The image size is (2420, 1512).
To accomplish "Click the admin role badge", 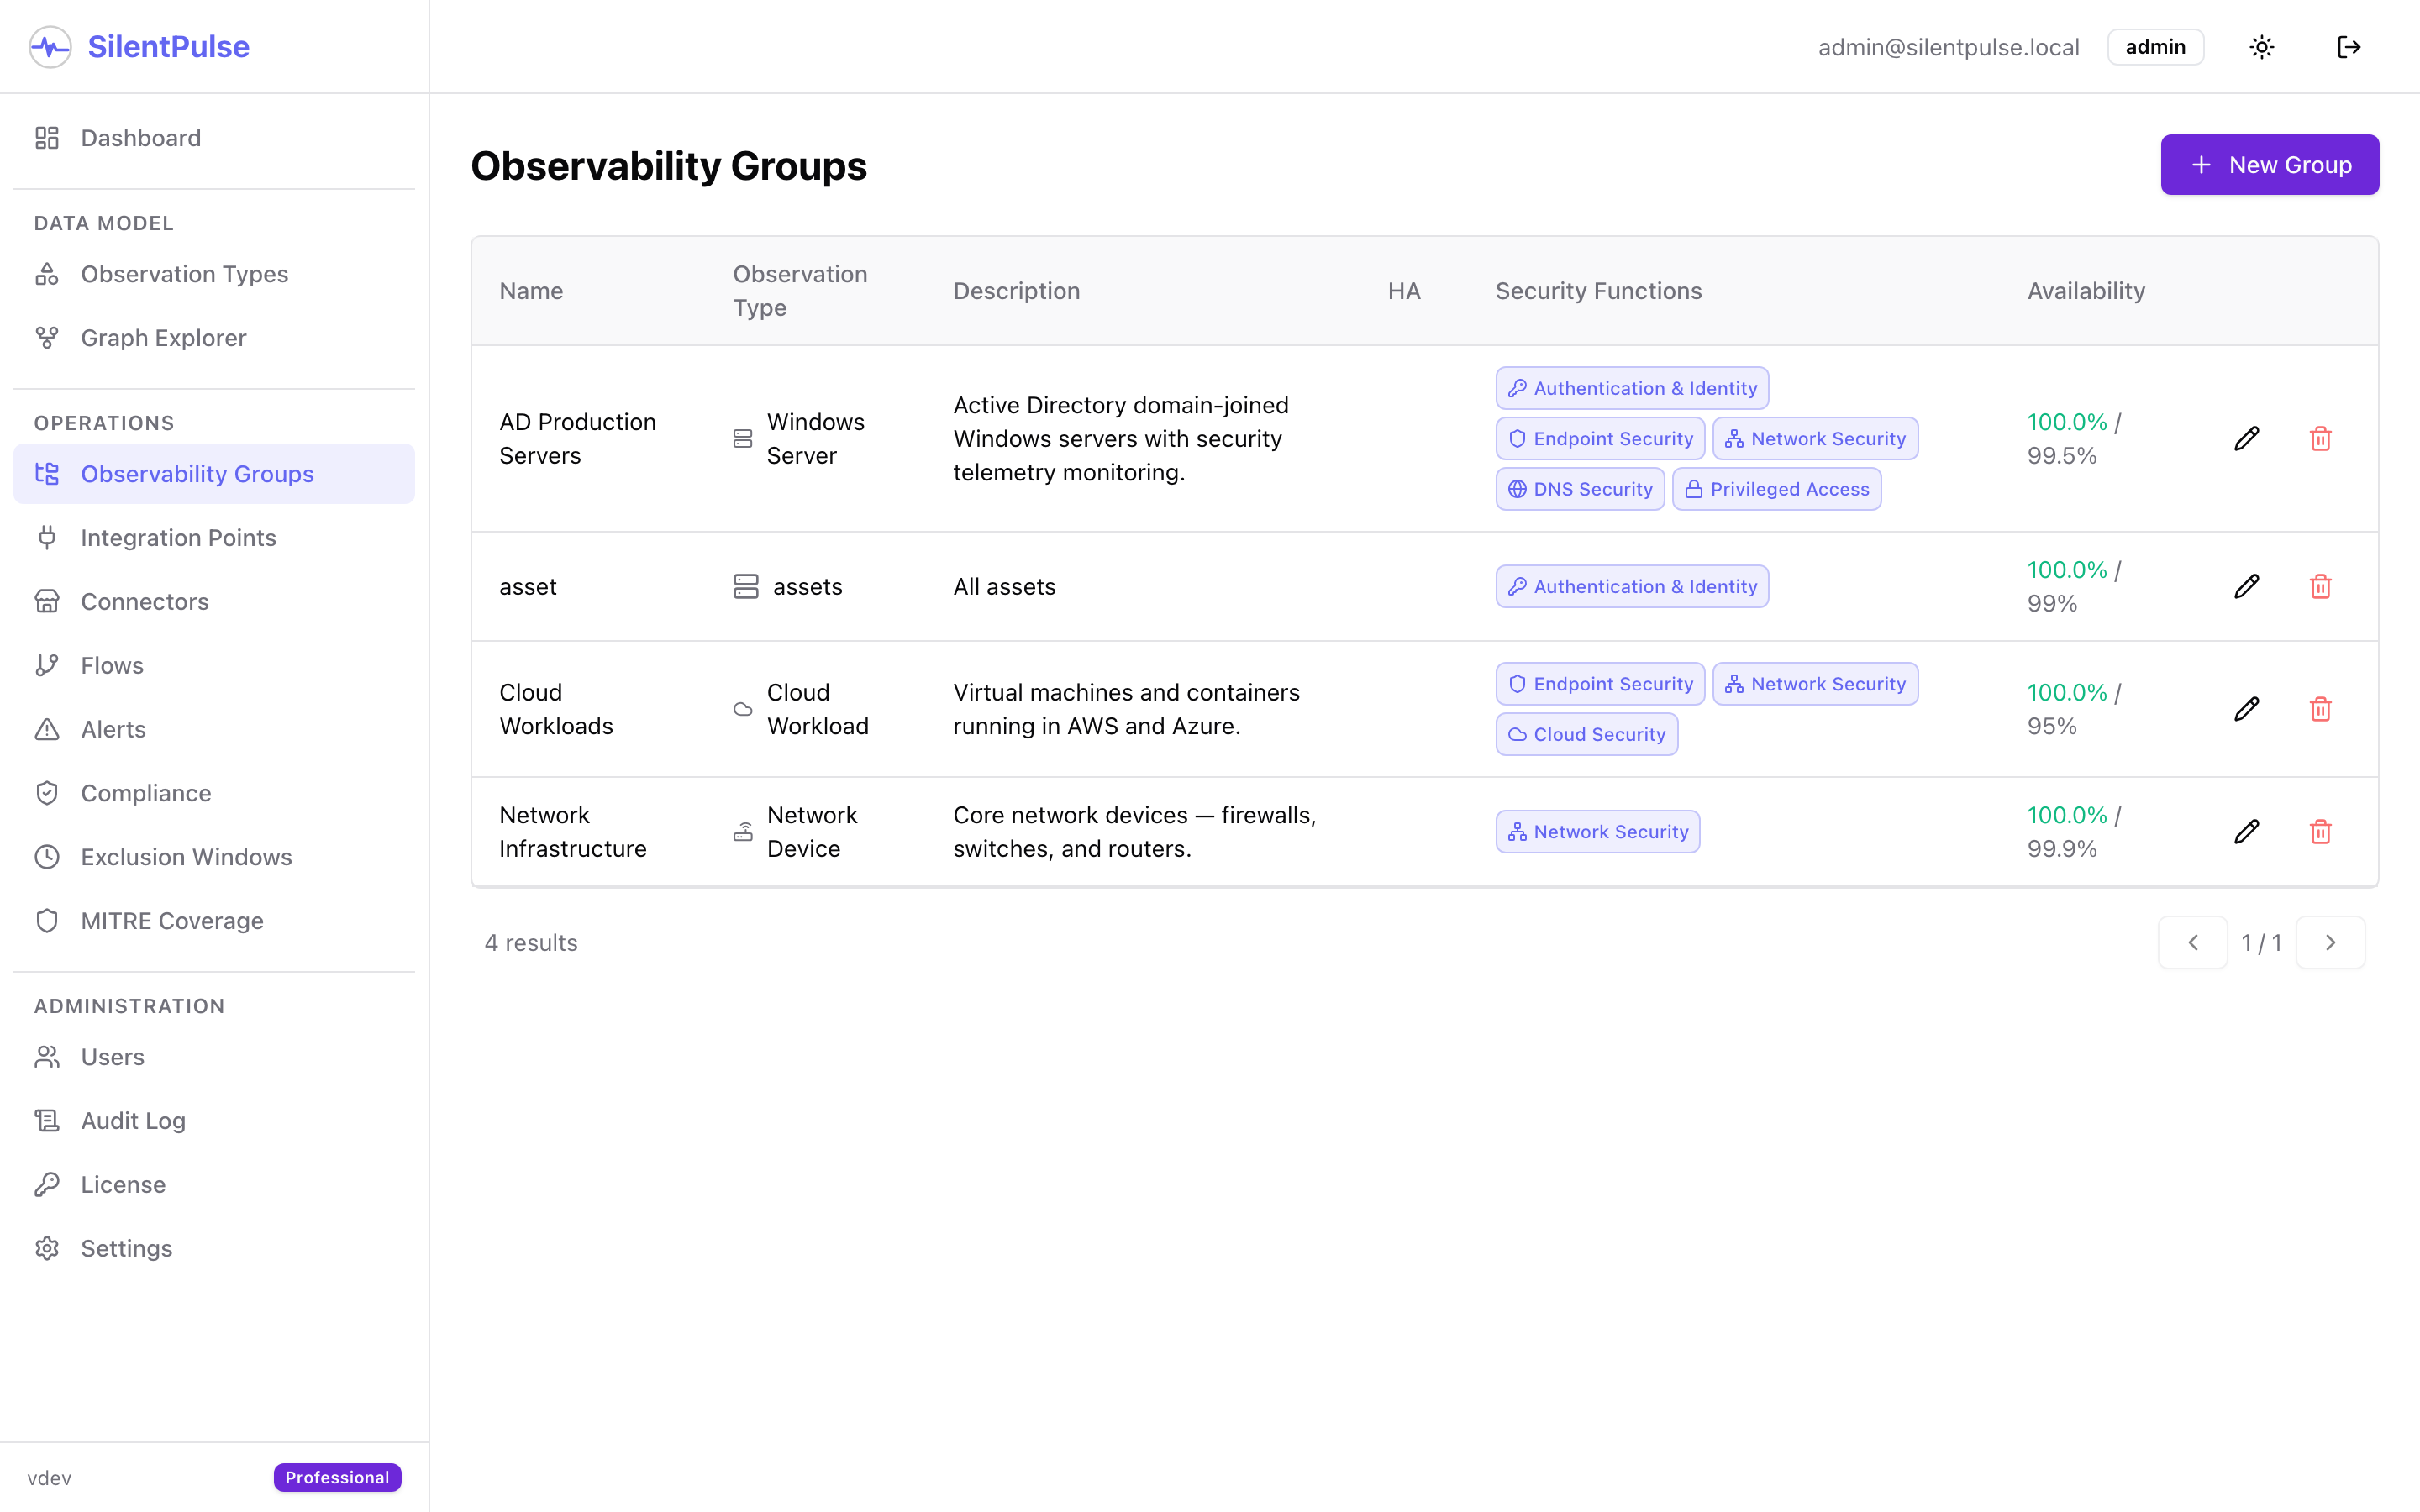I will click(2155, 47).
